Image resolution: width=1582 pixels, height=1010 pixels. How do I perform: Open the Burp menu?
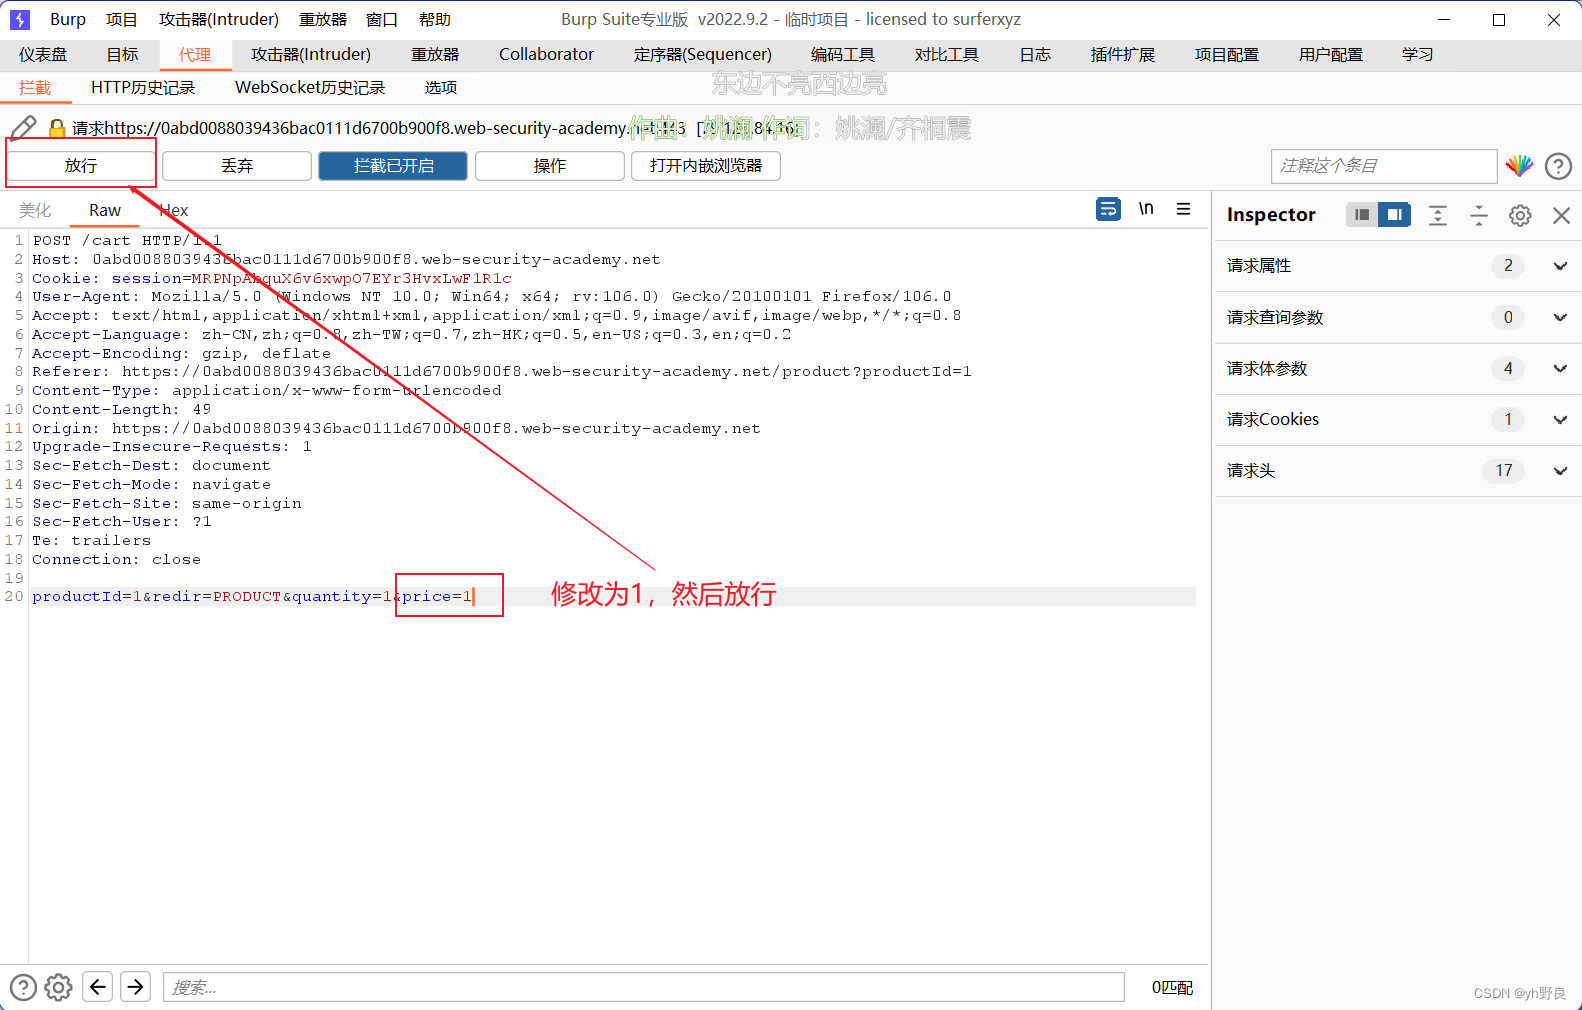68,19
